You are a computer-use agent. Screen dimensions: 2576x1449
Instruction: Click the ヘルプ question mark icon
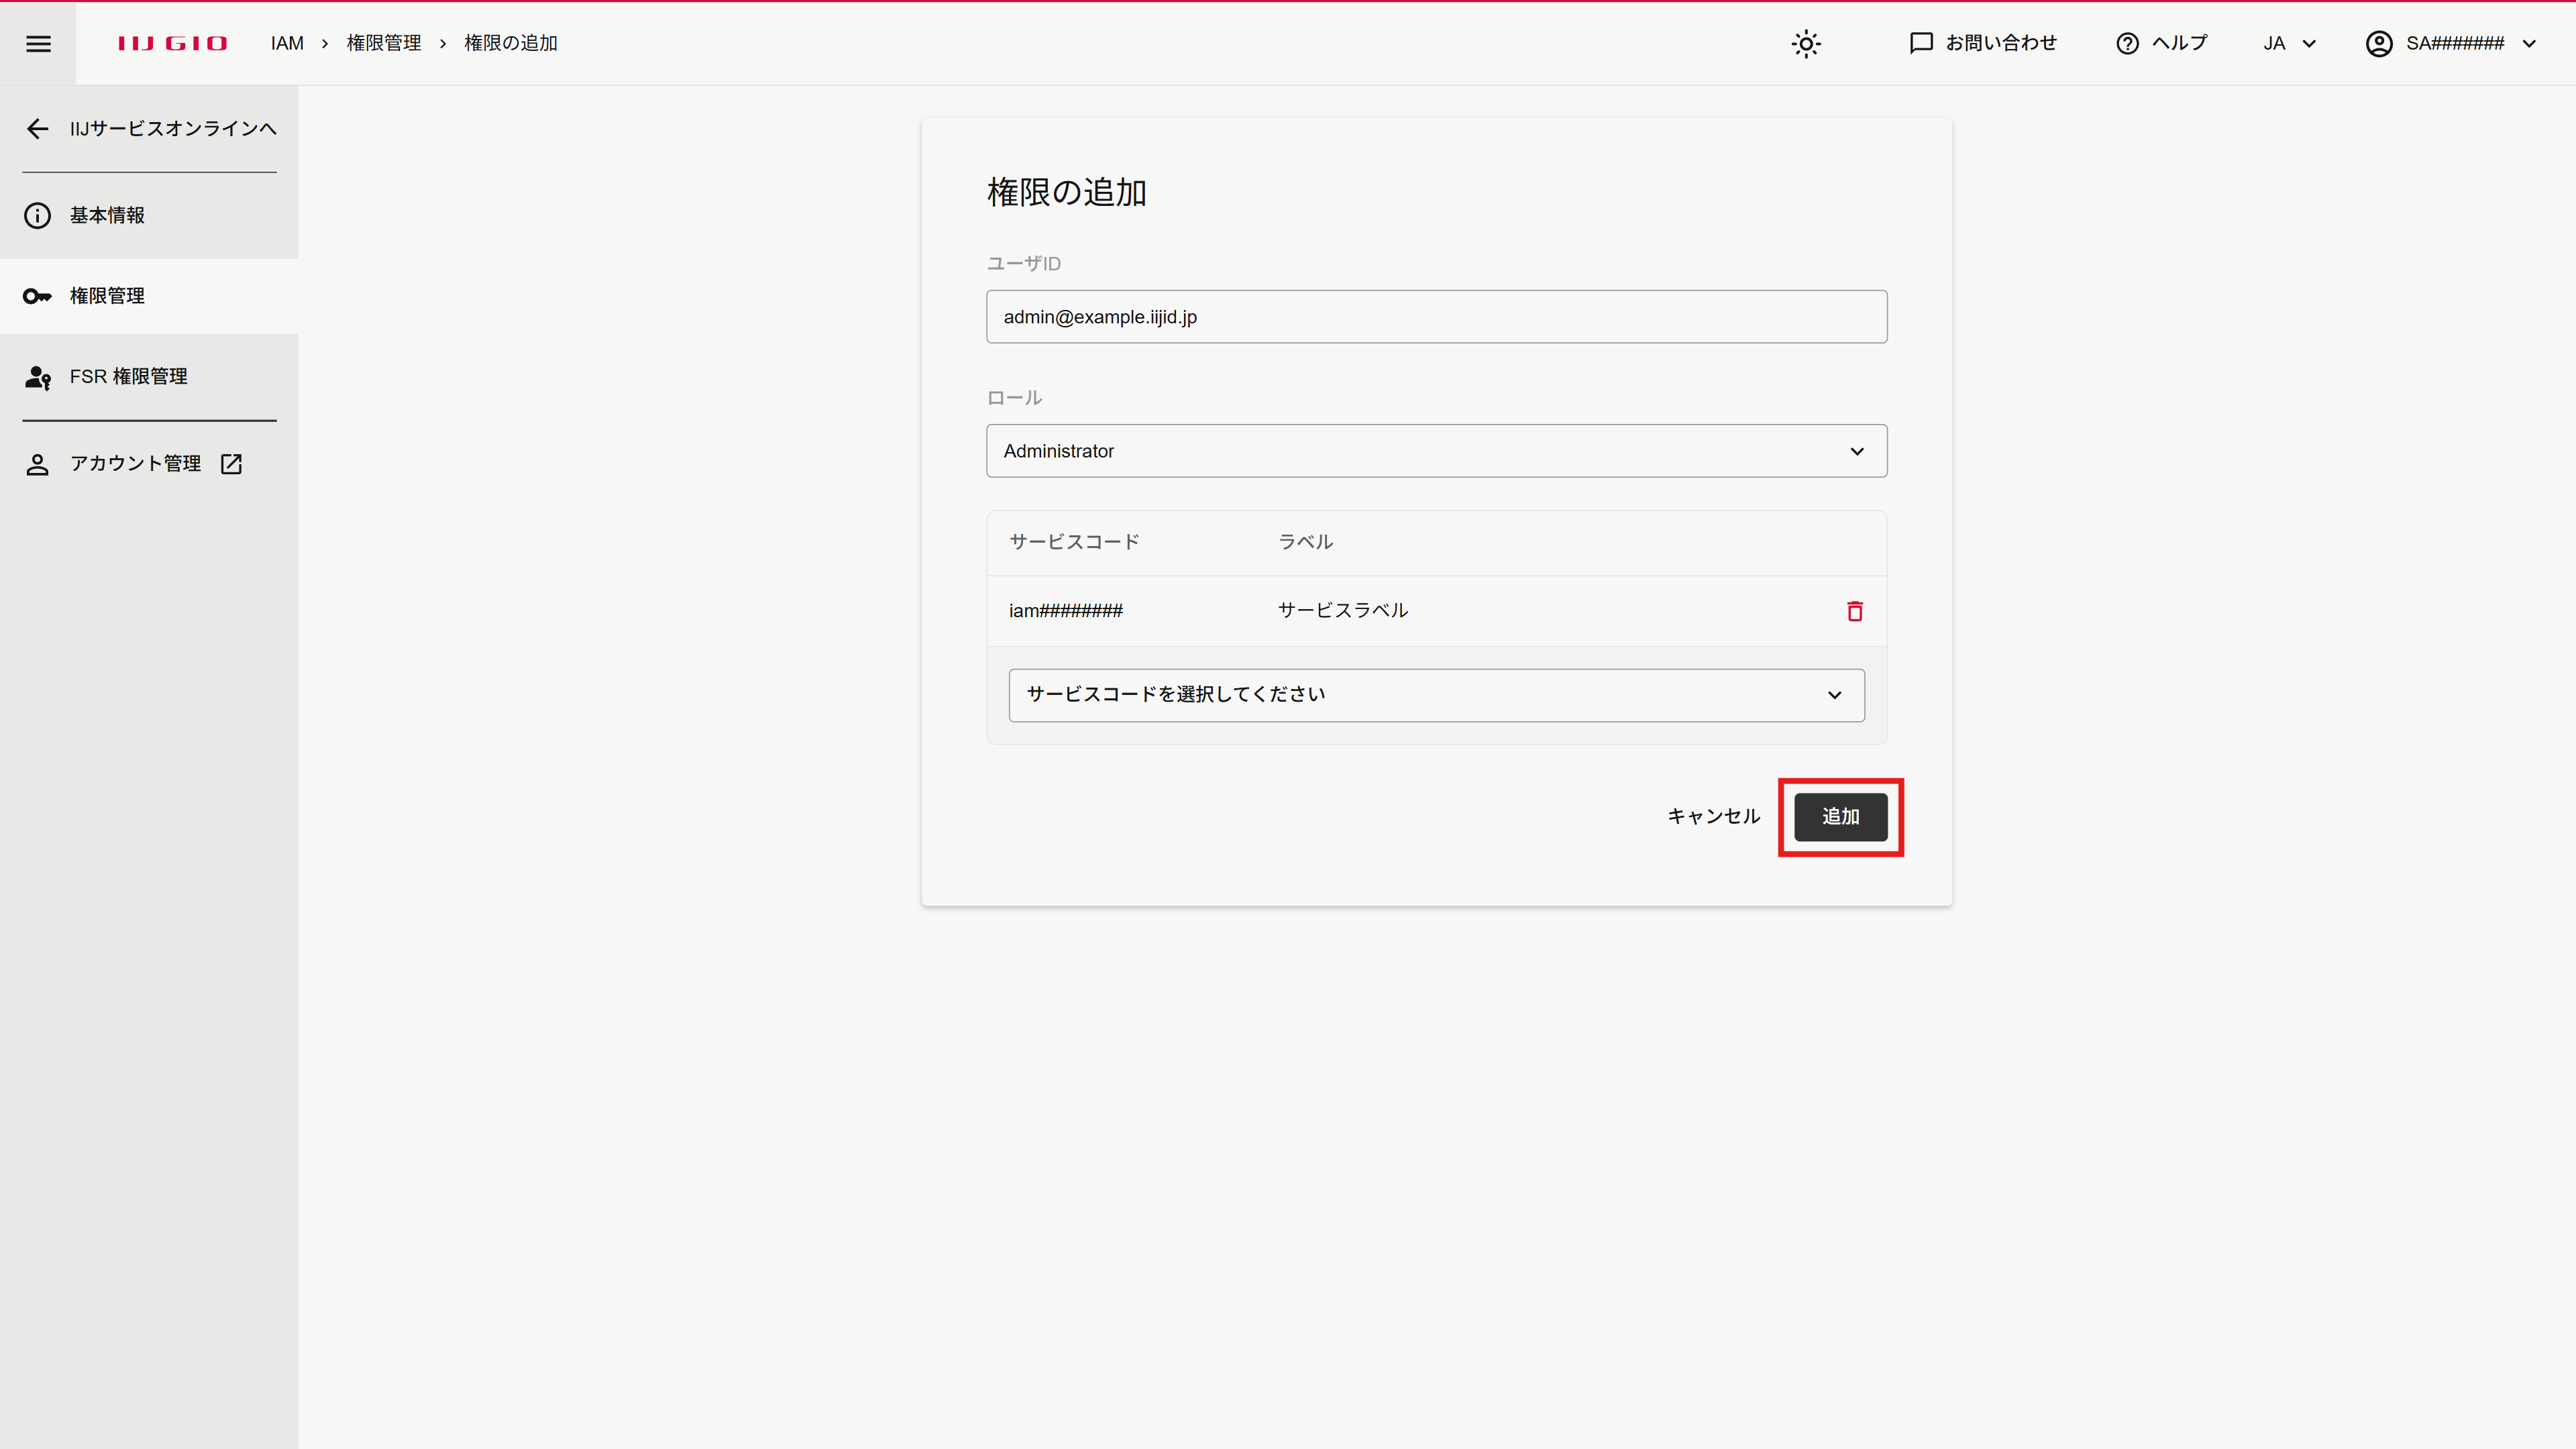pos(2127,43)
